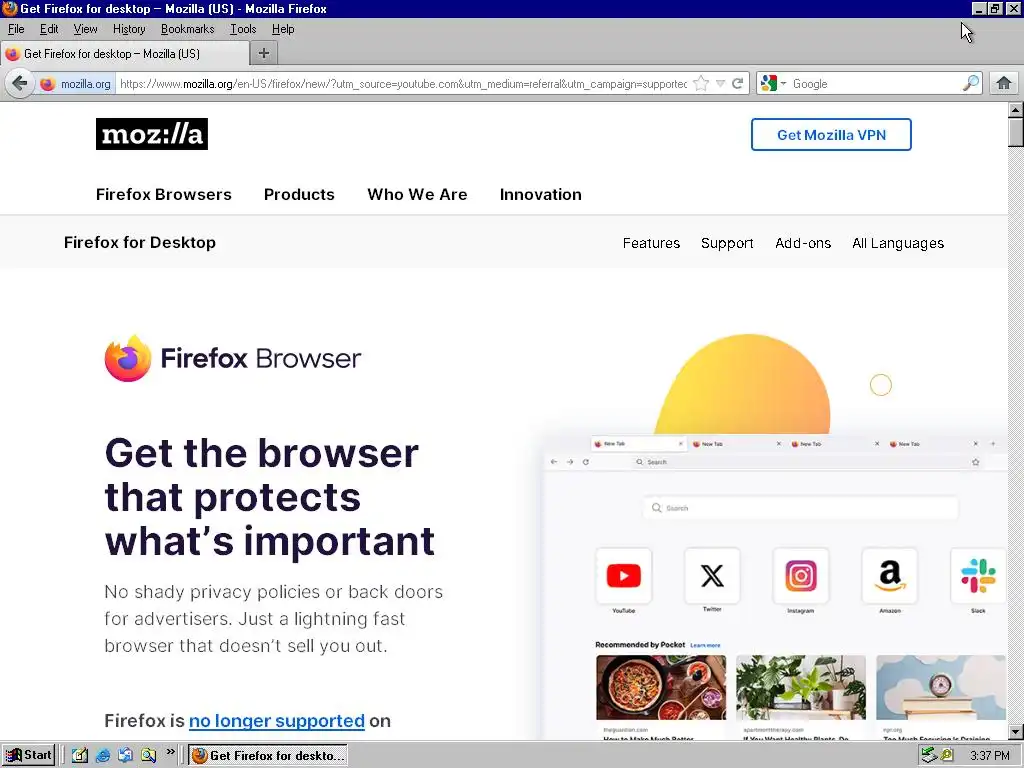Bookmark this page with the star icon

pyautogui.click(x=701, y=84)
